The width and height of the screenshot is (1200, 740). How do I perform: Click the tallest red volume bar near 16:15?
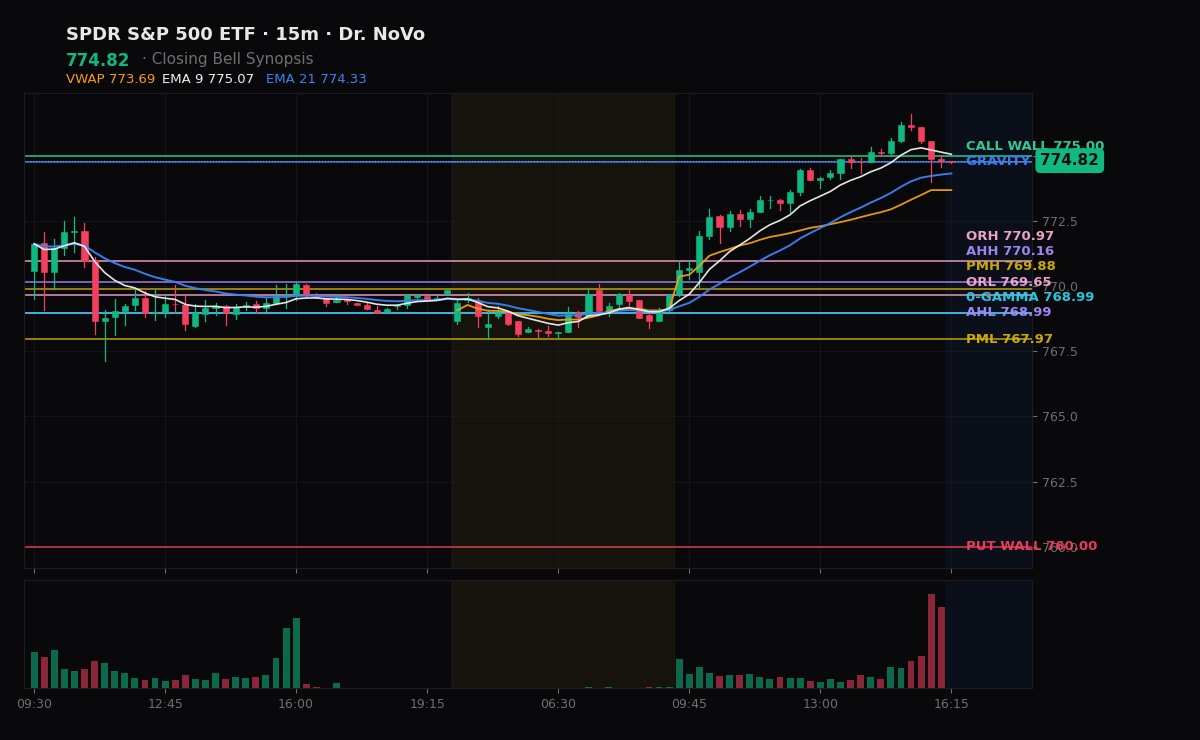(x=931, y=641)
